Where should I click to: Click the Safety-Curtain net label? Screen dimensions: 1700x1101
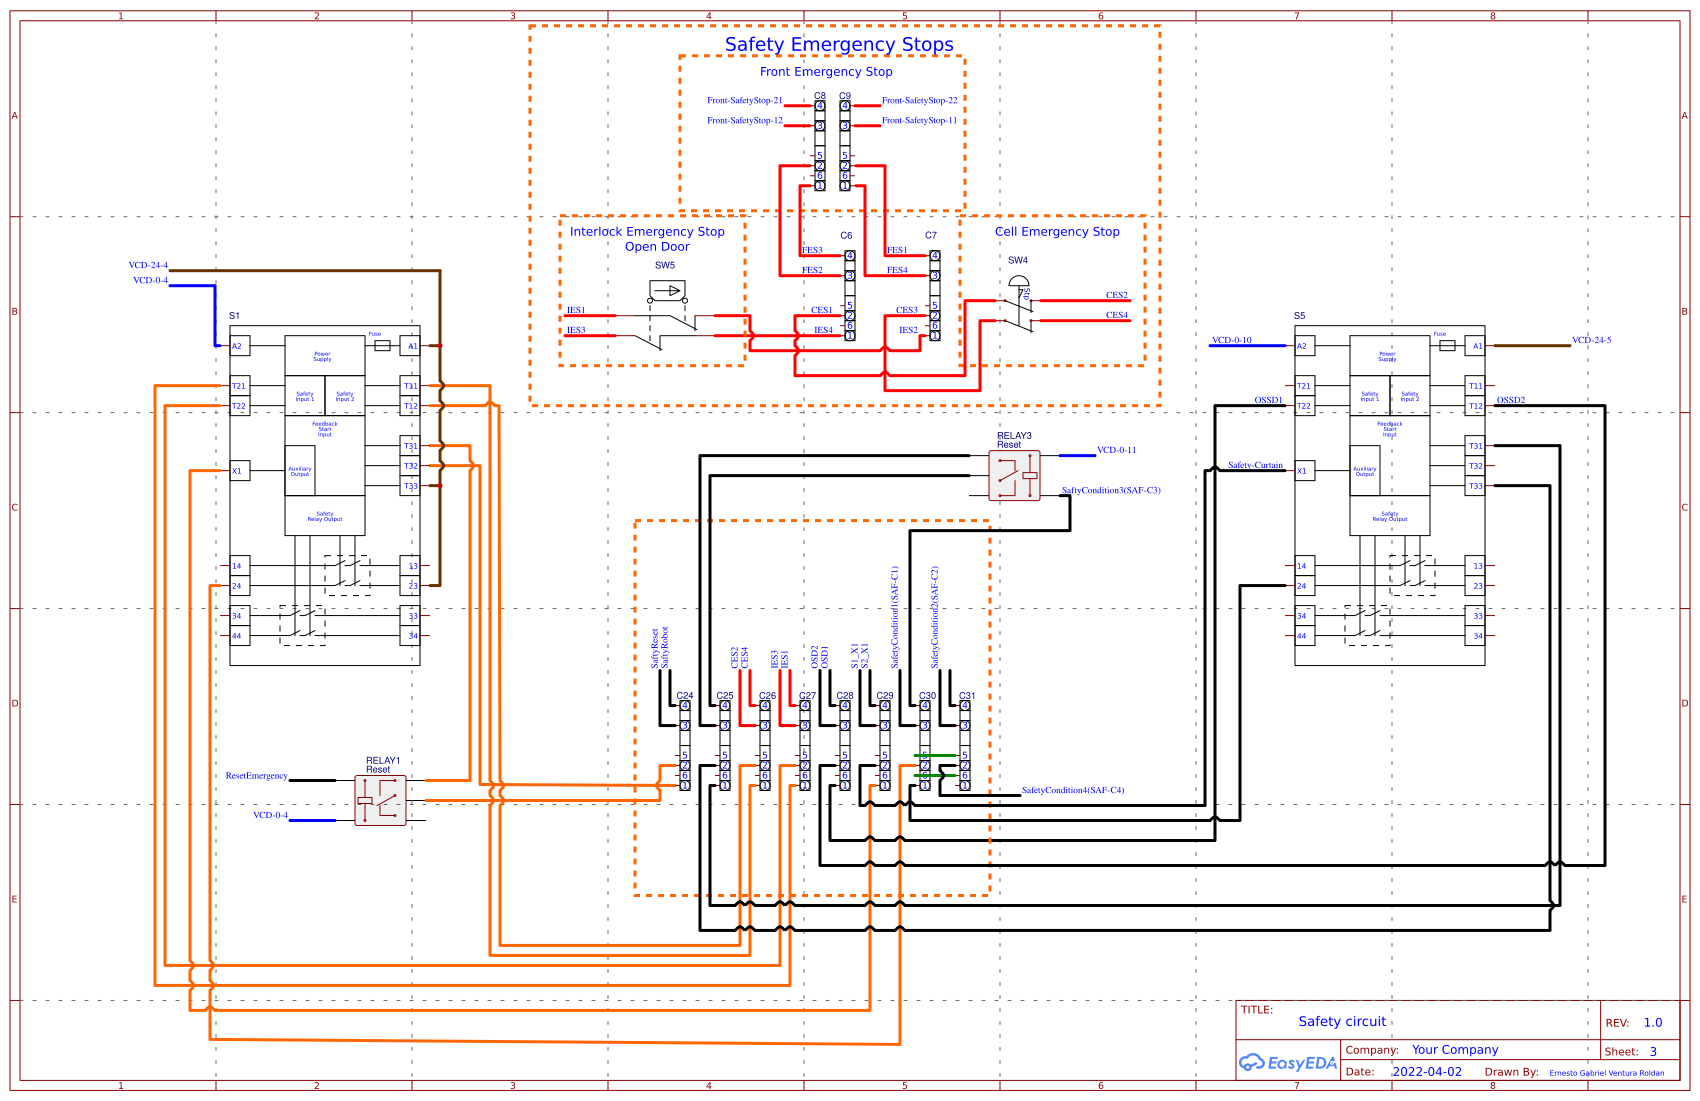(1256, 465)
